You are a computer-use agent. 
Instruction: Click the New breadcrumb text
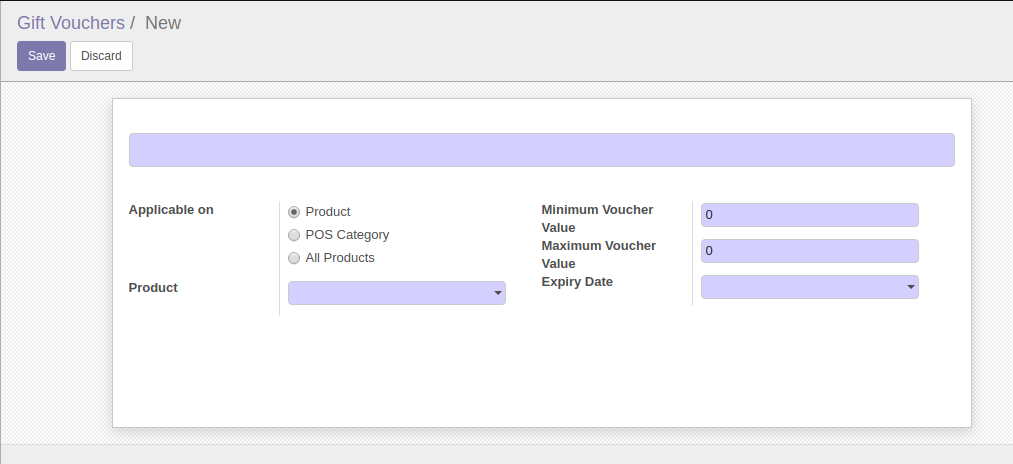[163, 22]
